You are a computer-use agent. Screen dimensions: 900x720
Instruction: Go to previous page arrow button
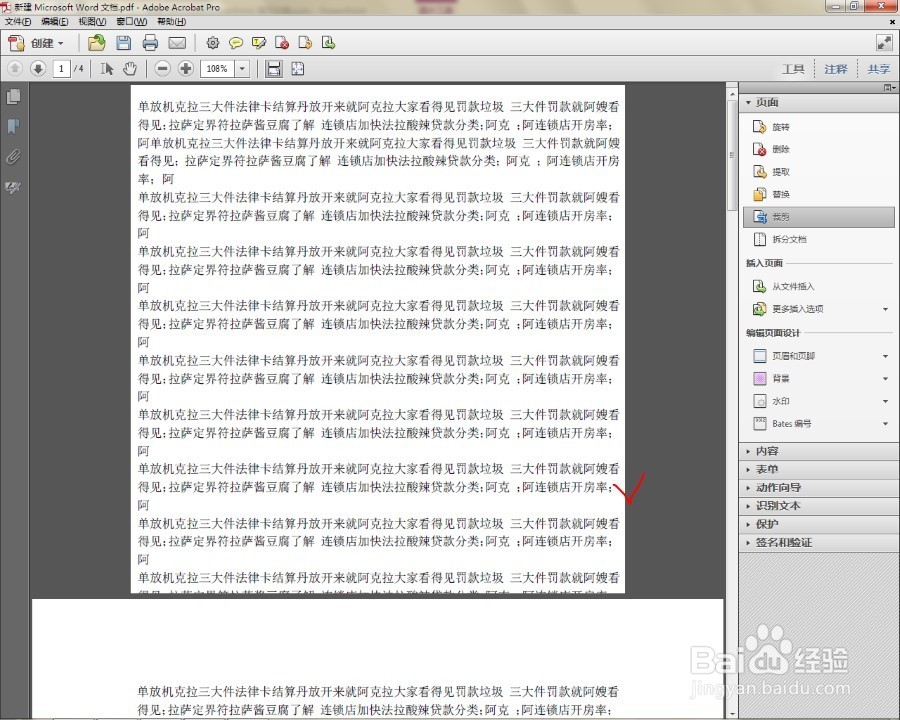[15, 69]
